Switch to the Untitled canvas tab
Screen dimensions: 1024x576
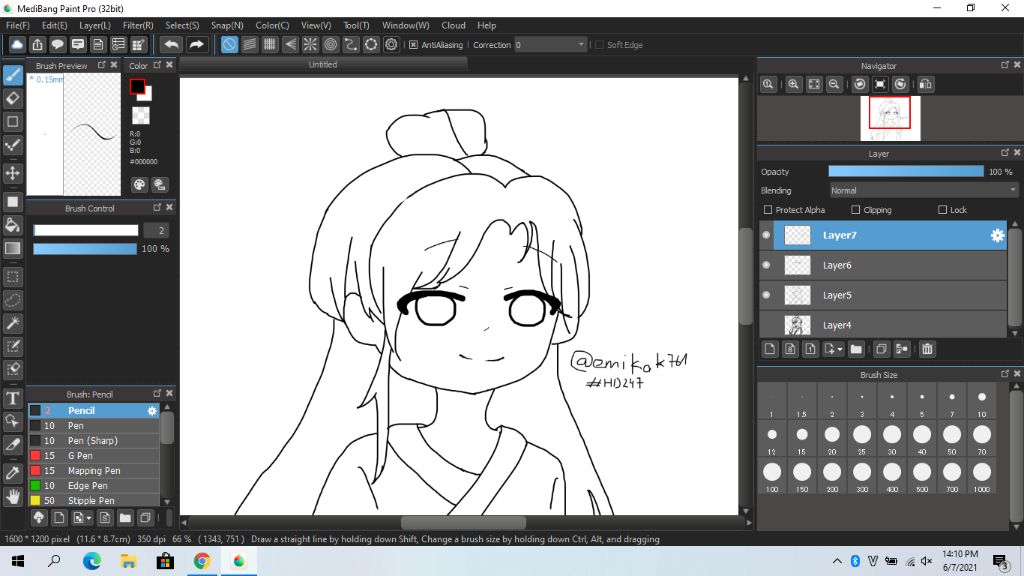[323, 65]
